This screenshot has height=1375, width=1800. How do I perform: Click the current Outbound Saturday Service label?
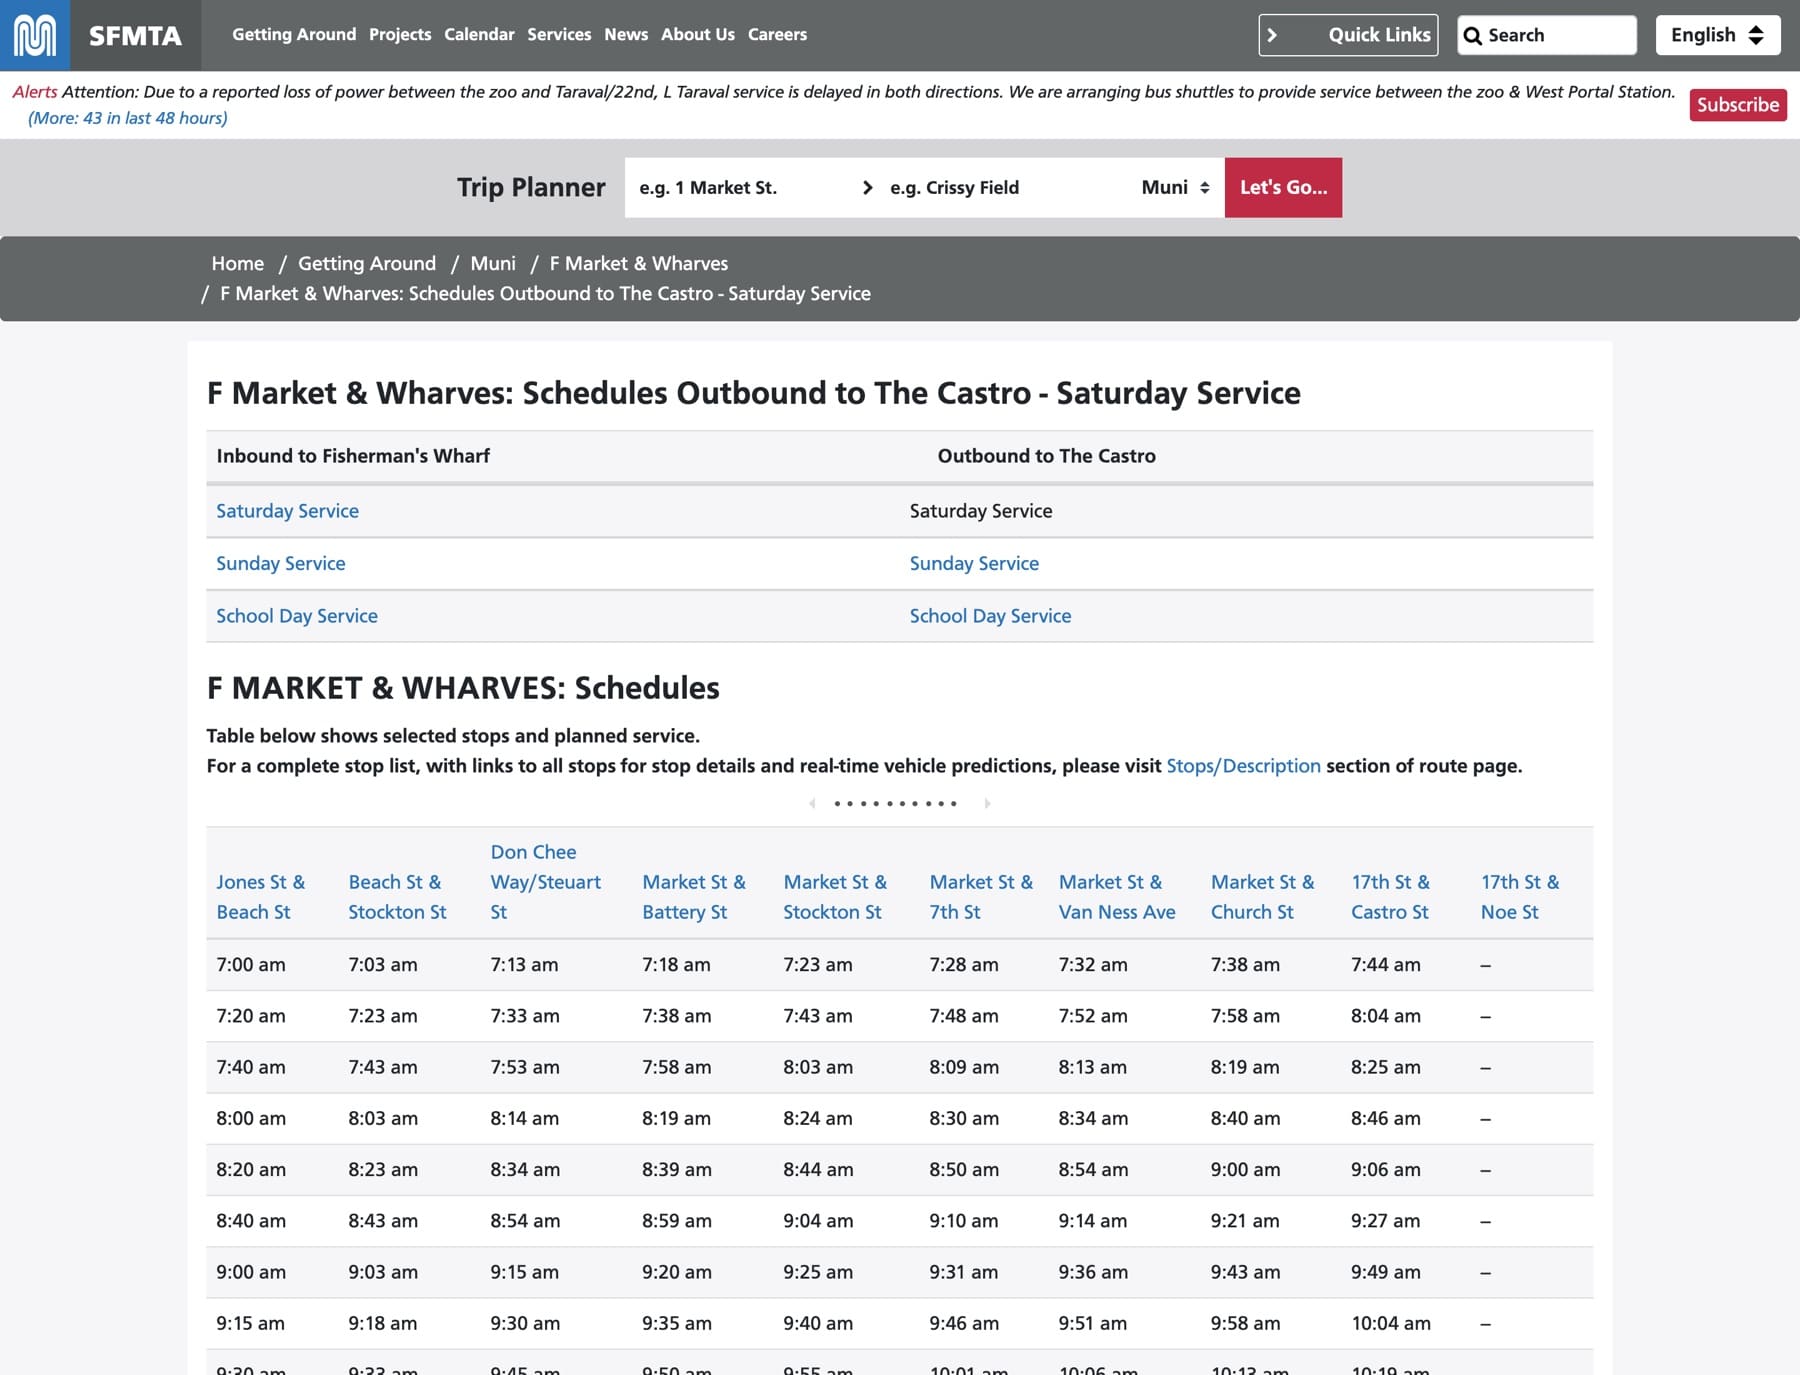click(981, 511)
